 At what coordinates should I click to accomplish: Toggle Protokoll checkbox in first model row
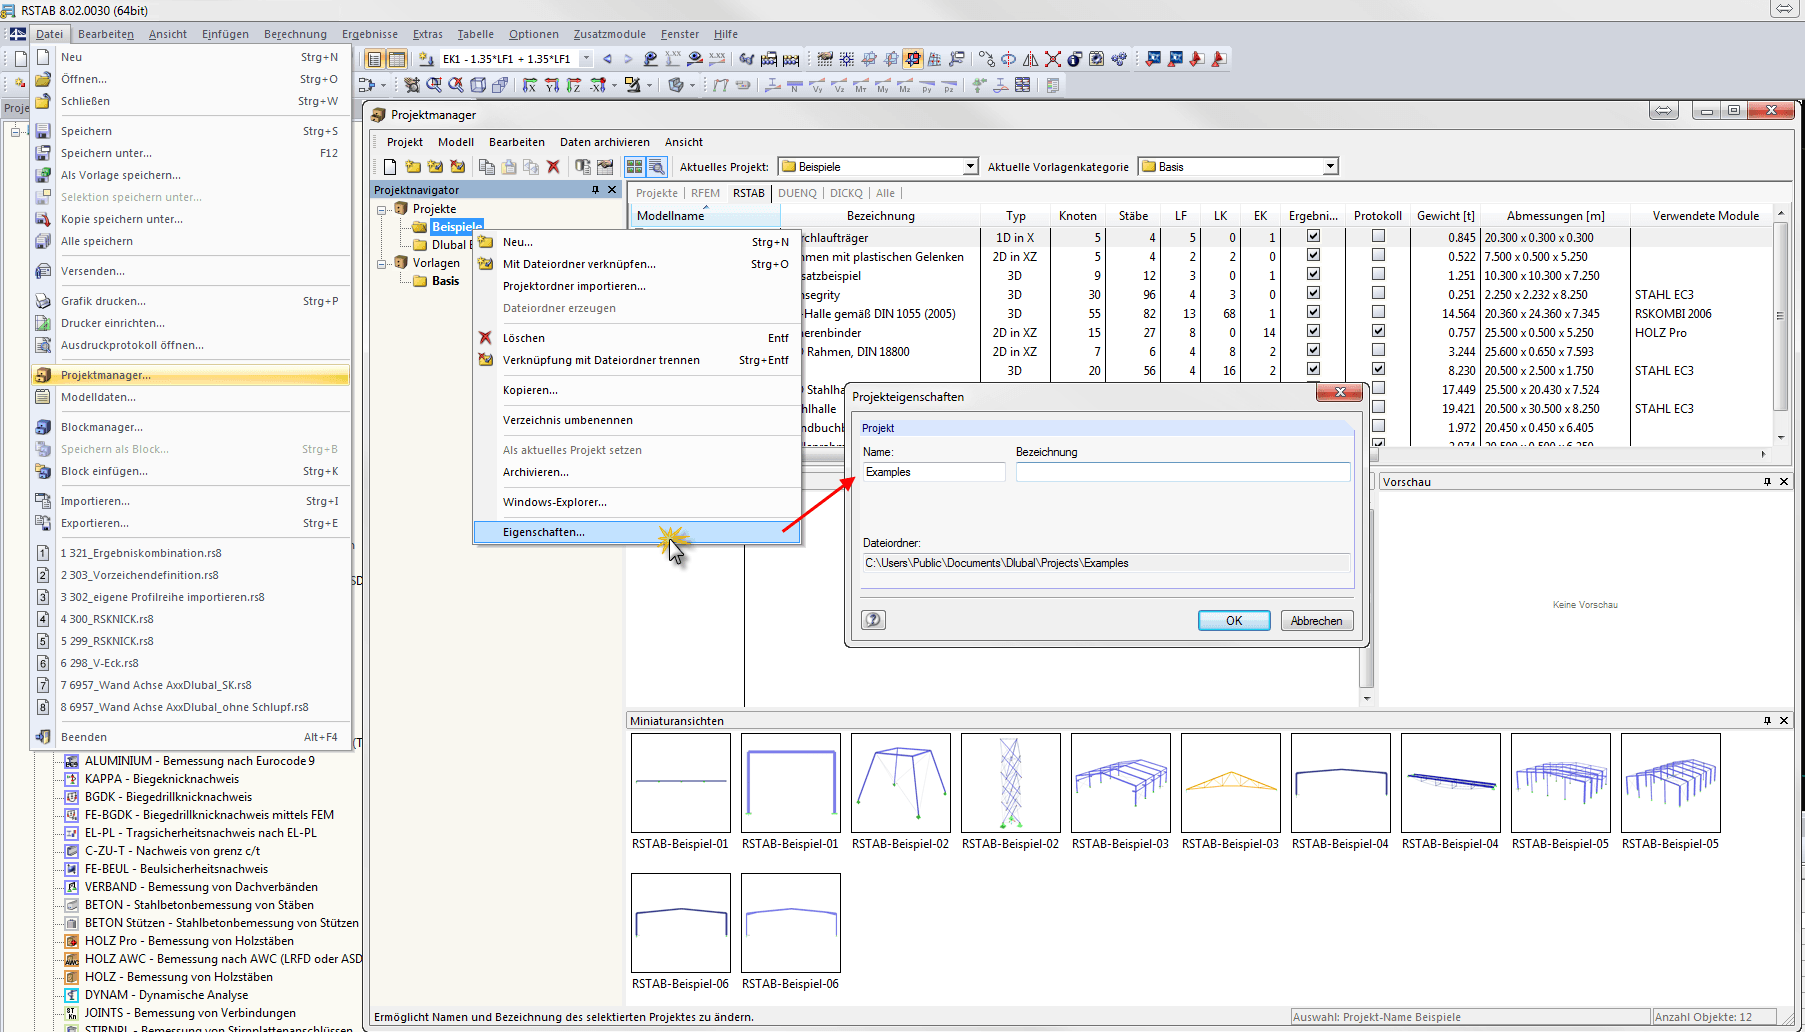(1378, 237)
